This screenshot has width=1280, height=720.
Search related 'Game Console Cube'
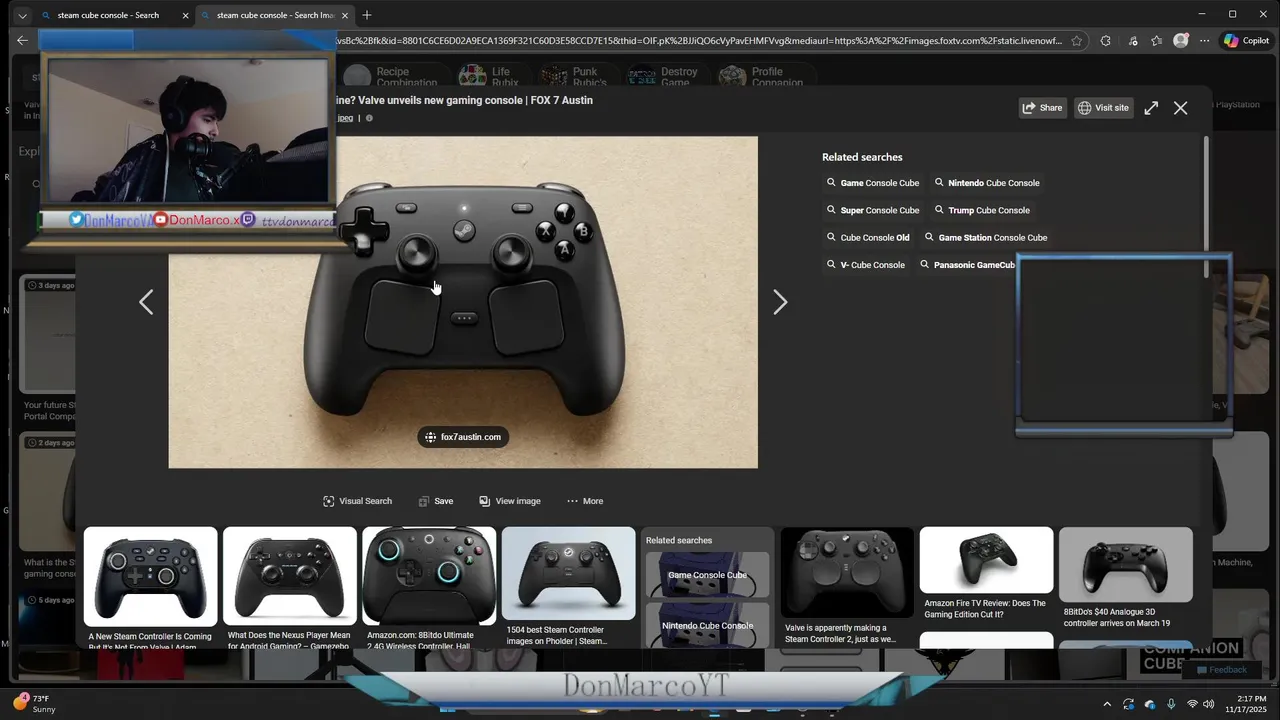pyautogui.click(x=873, y=183)
